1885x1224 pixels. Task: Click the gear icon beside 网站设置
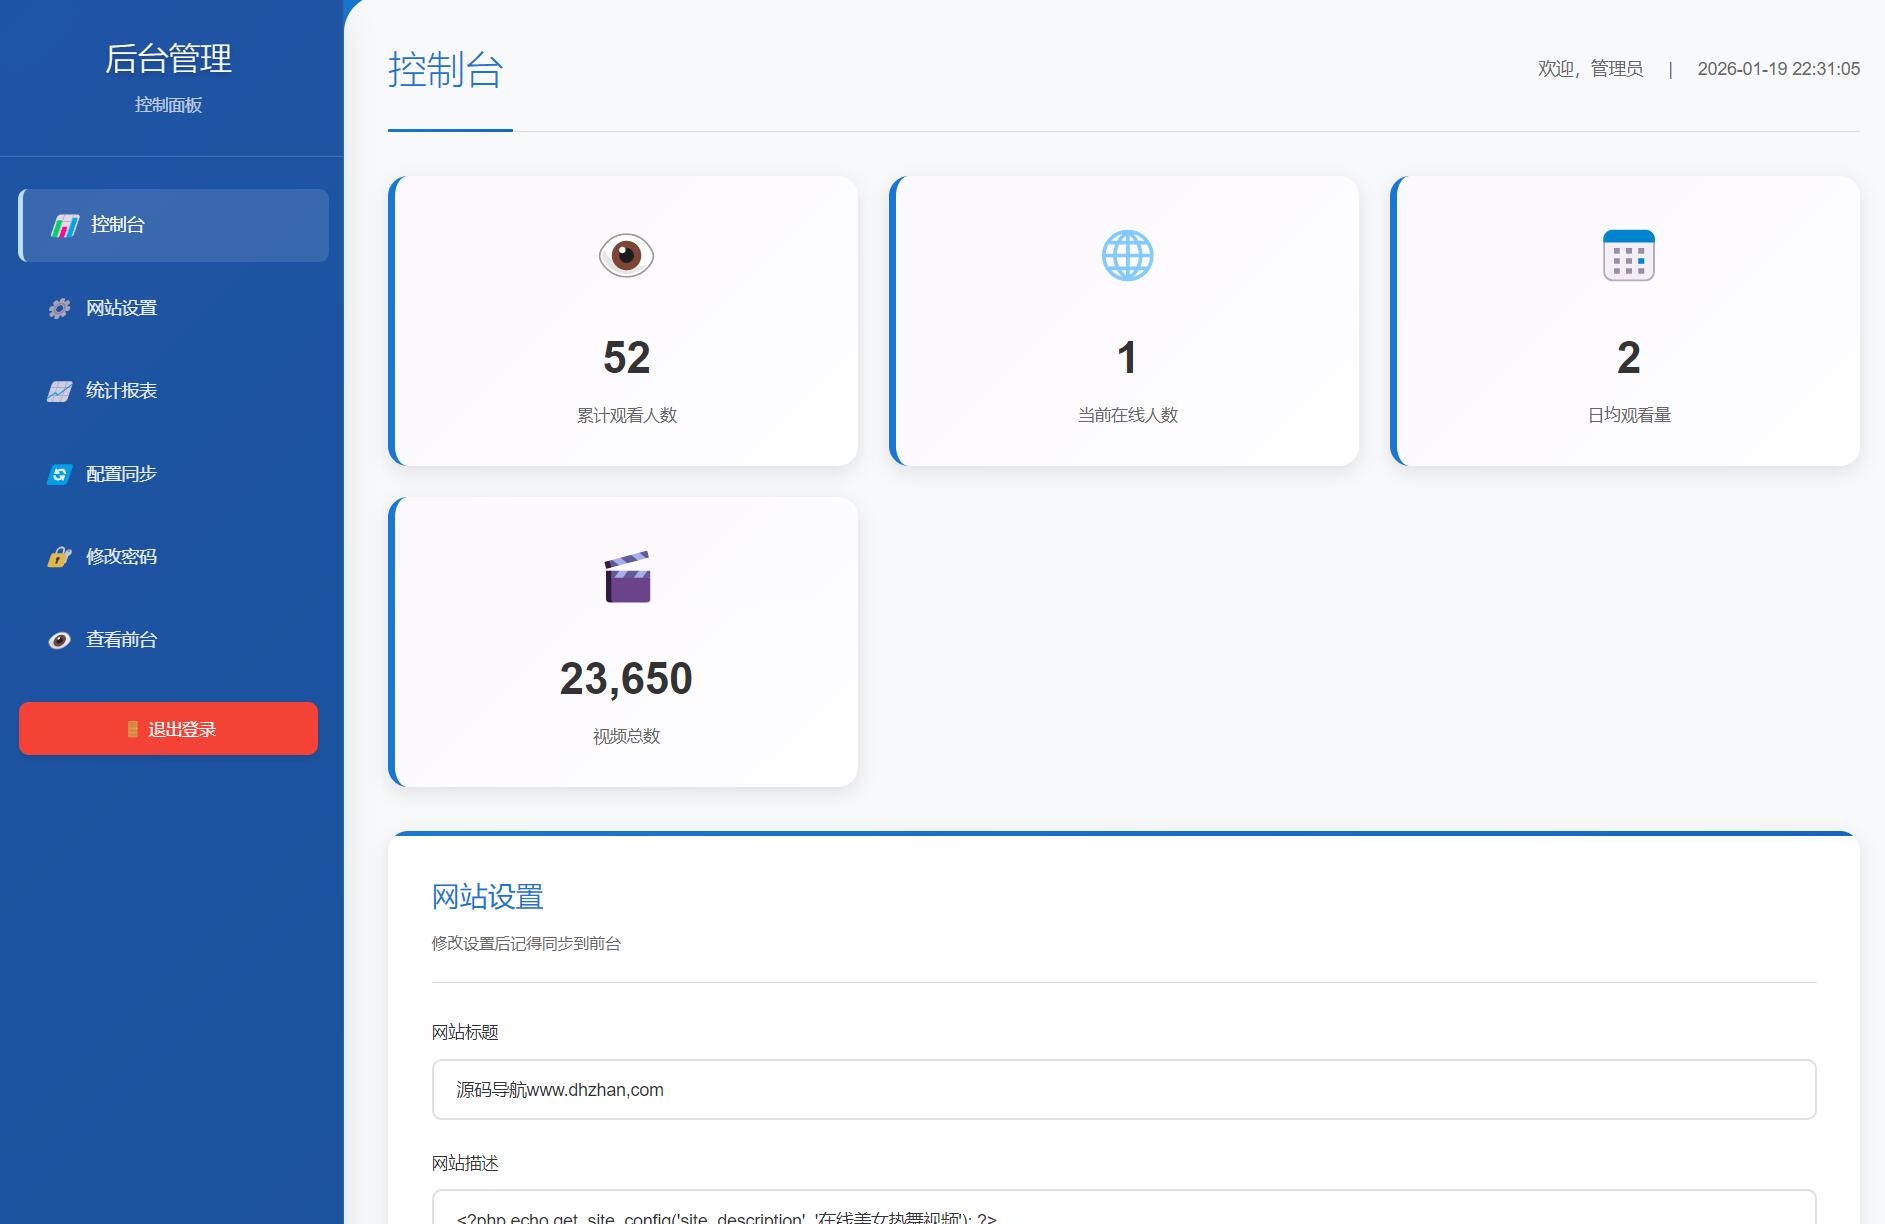[x=60, y=309]
